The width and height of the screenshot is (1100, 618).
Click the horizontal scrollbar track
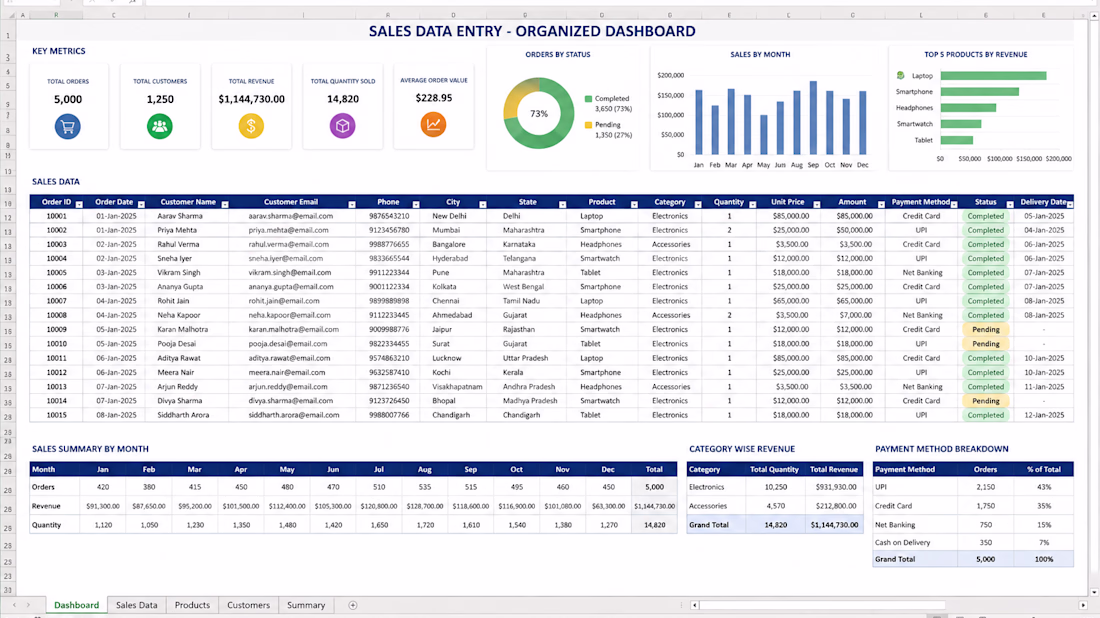click(x=889, y=605)
